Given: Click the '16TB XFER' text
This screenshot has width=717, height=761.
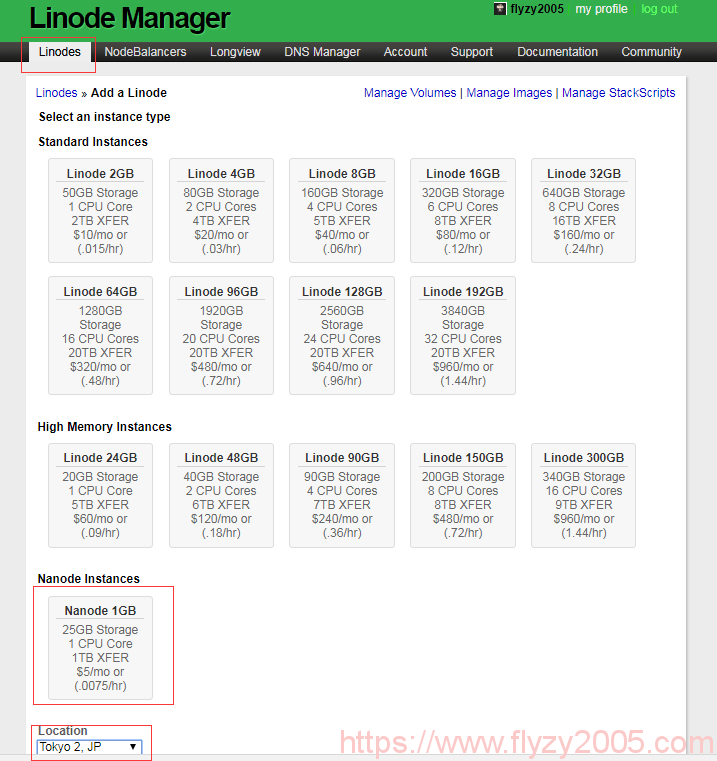Looking at the screenshot, I should [x=584, y=221].
